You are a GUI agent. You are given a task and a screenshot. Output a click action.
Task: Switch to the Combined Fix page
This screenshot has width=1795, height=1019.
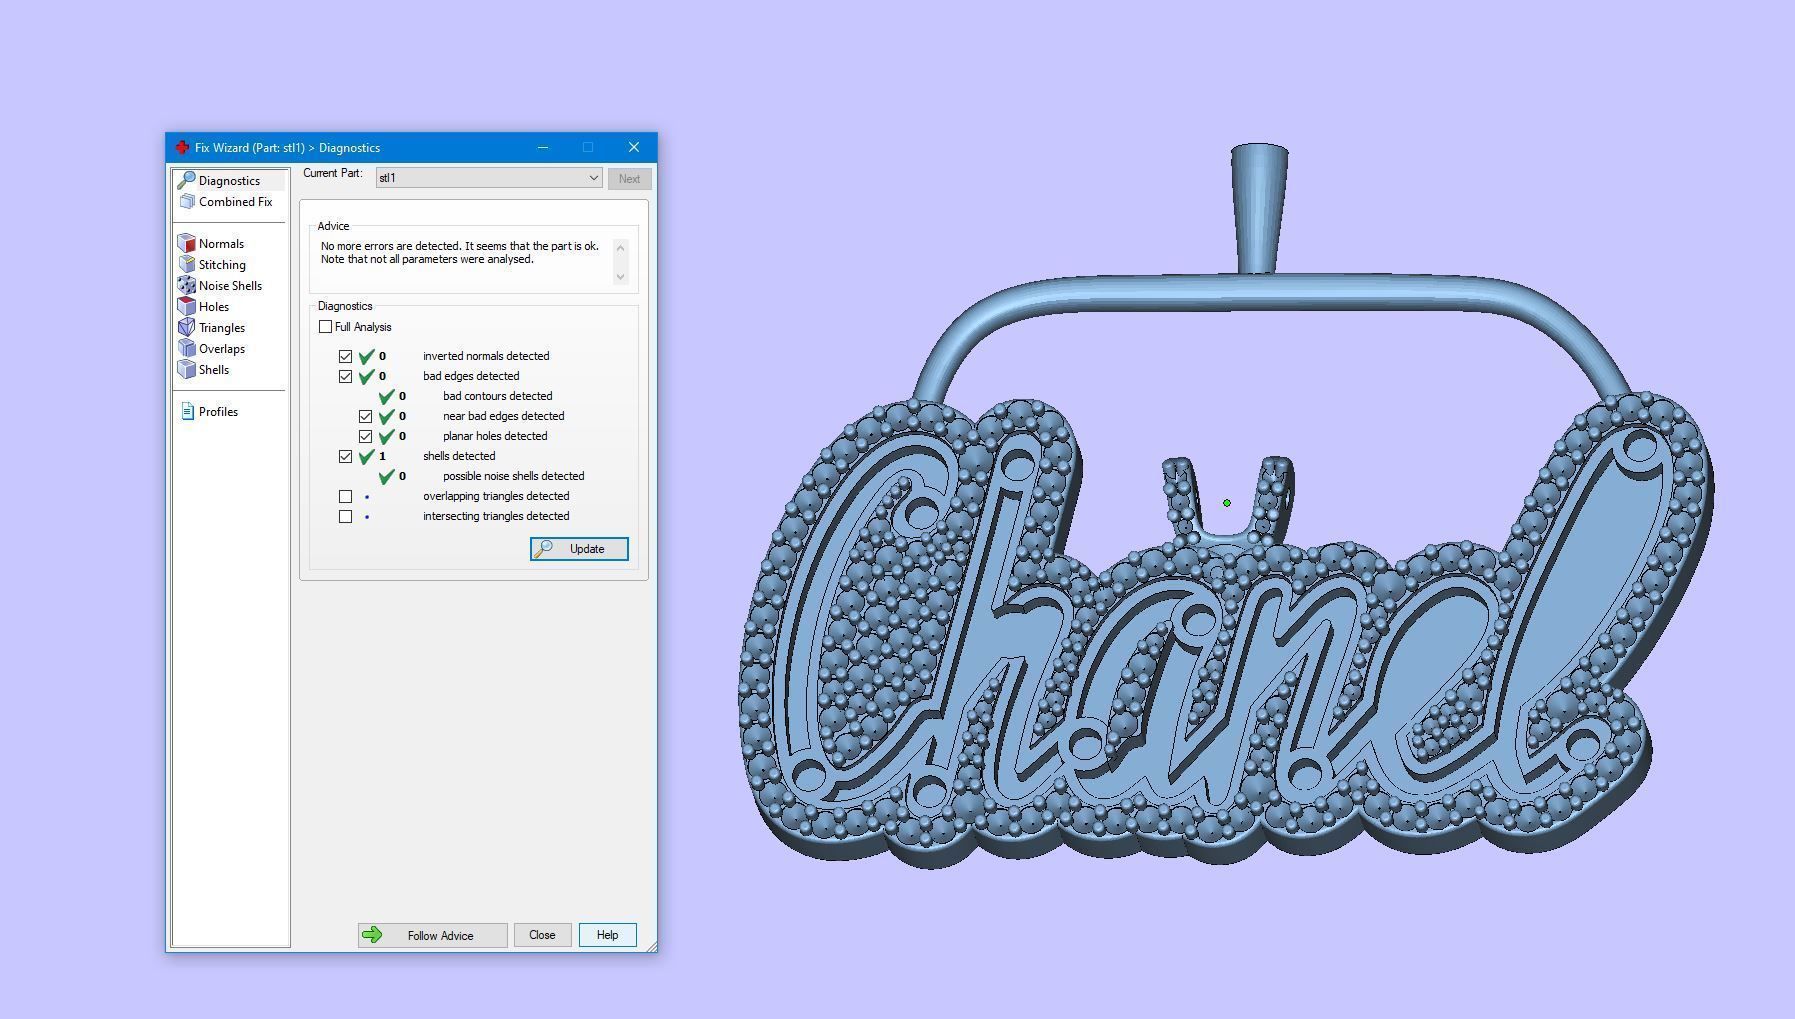tap(235, 202)
